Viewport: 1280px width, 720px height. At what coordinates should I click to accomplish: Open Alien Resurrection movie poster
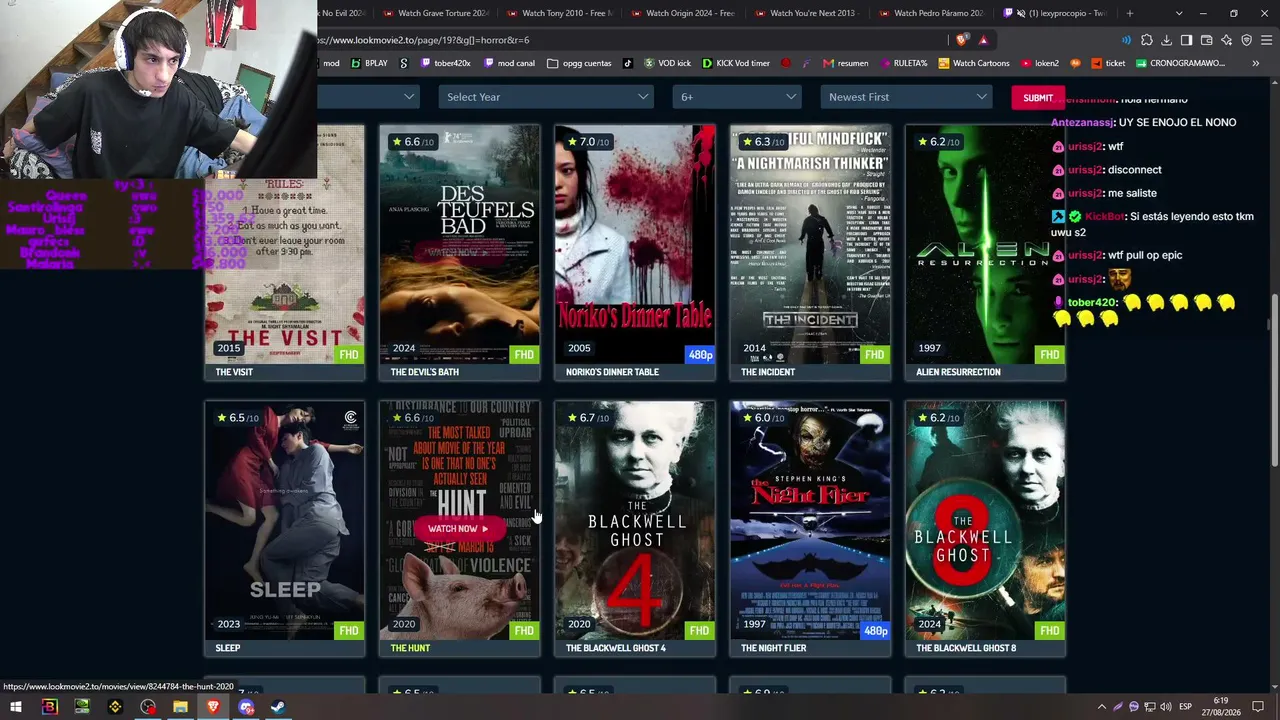(x=985, y=244)
